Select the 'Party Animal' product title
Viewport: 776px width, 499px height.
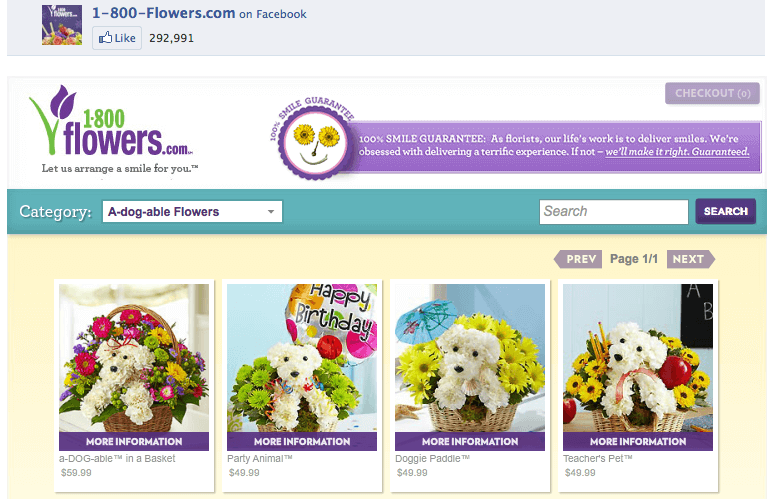tap(260, 458)
